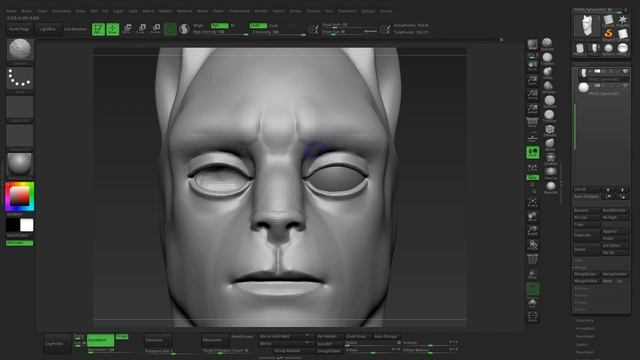The width and height of the screenshot is (640, 360).
Task: Click the empty alpha slot
Action: [20, 107]
